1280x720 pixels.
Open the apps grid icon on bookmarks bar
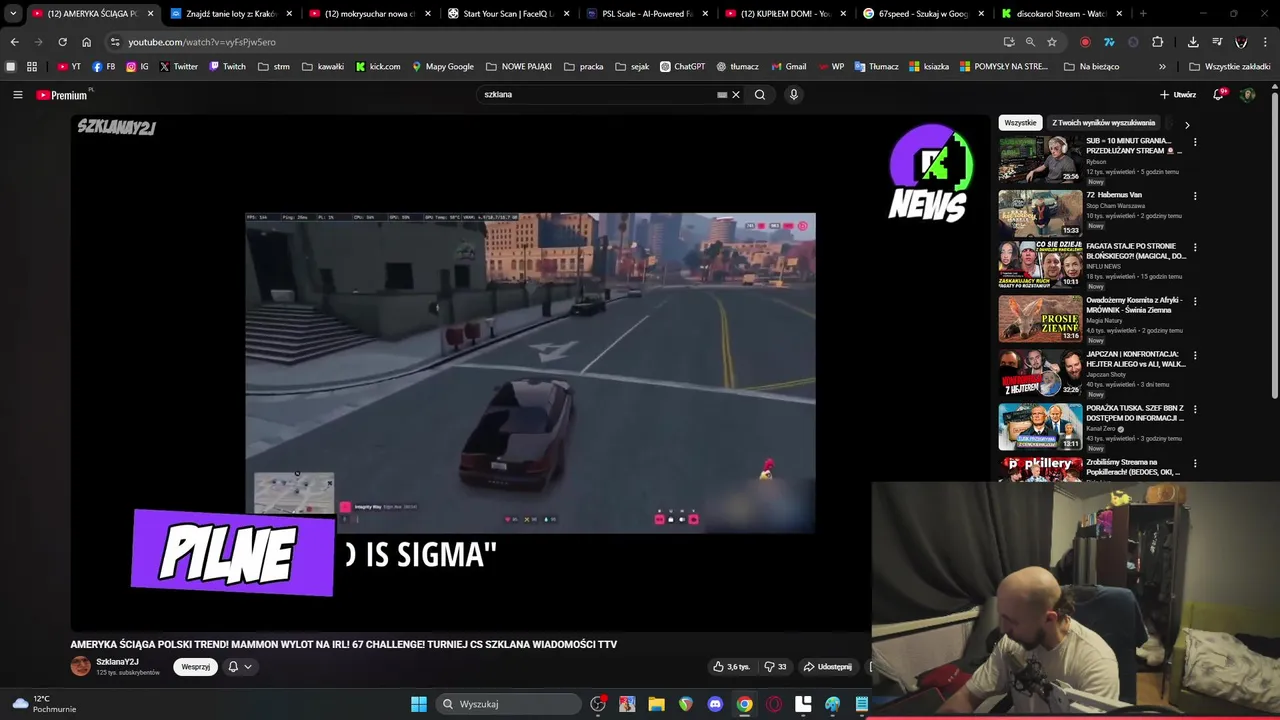coord(32,67)
